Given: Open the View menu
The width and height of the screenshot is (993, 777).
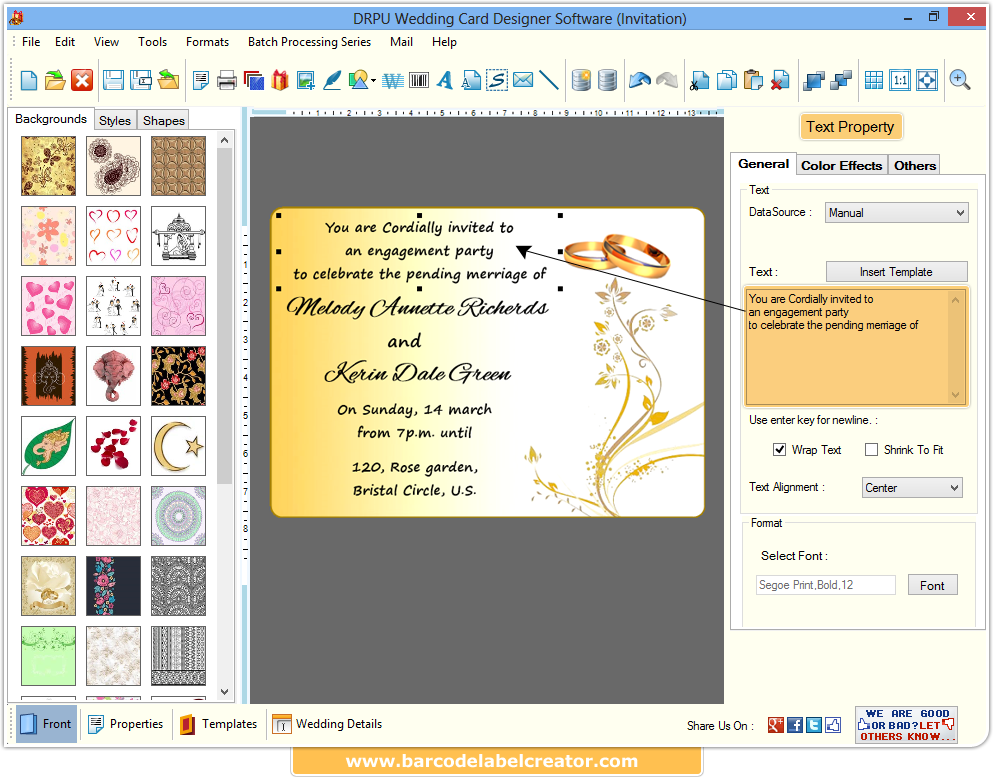Looking at the screenshot, I should pos(106,42).
